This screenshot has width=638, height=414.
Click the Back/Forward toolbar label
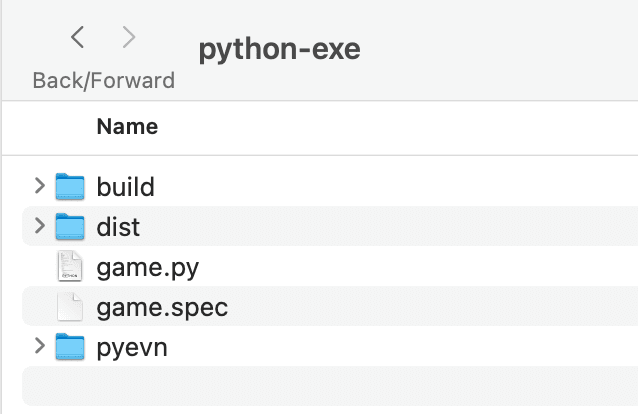(x=104, y=80)
